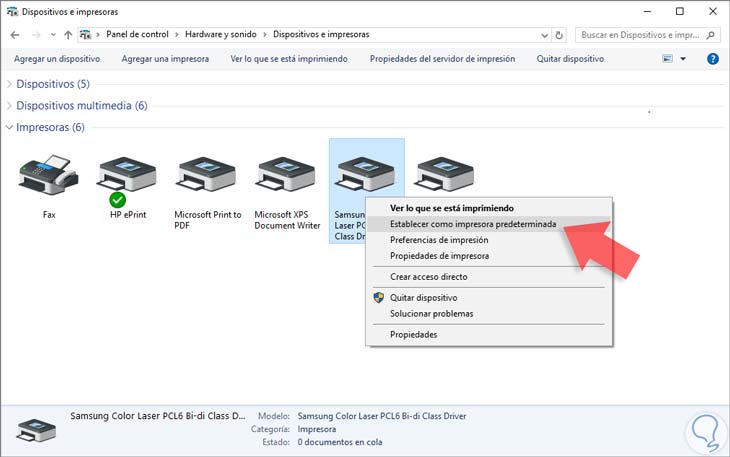Choose Ver lo que se está imprimiendo in context menu
The height and width of the screenshot is (457, 730).
click(x=452, y=208)
